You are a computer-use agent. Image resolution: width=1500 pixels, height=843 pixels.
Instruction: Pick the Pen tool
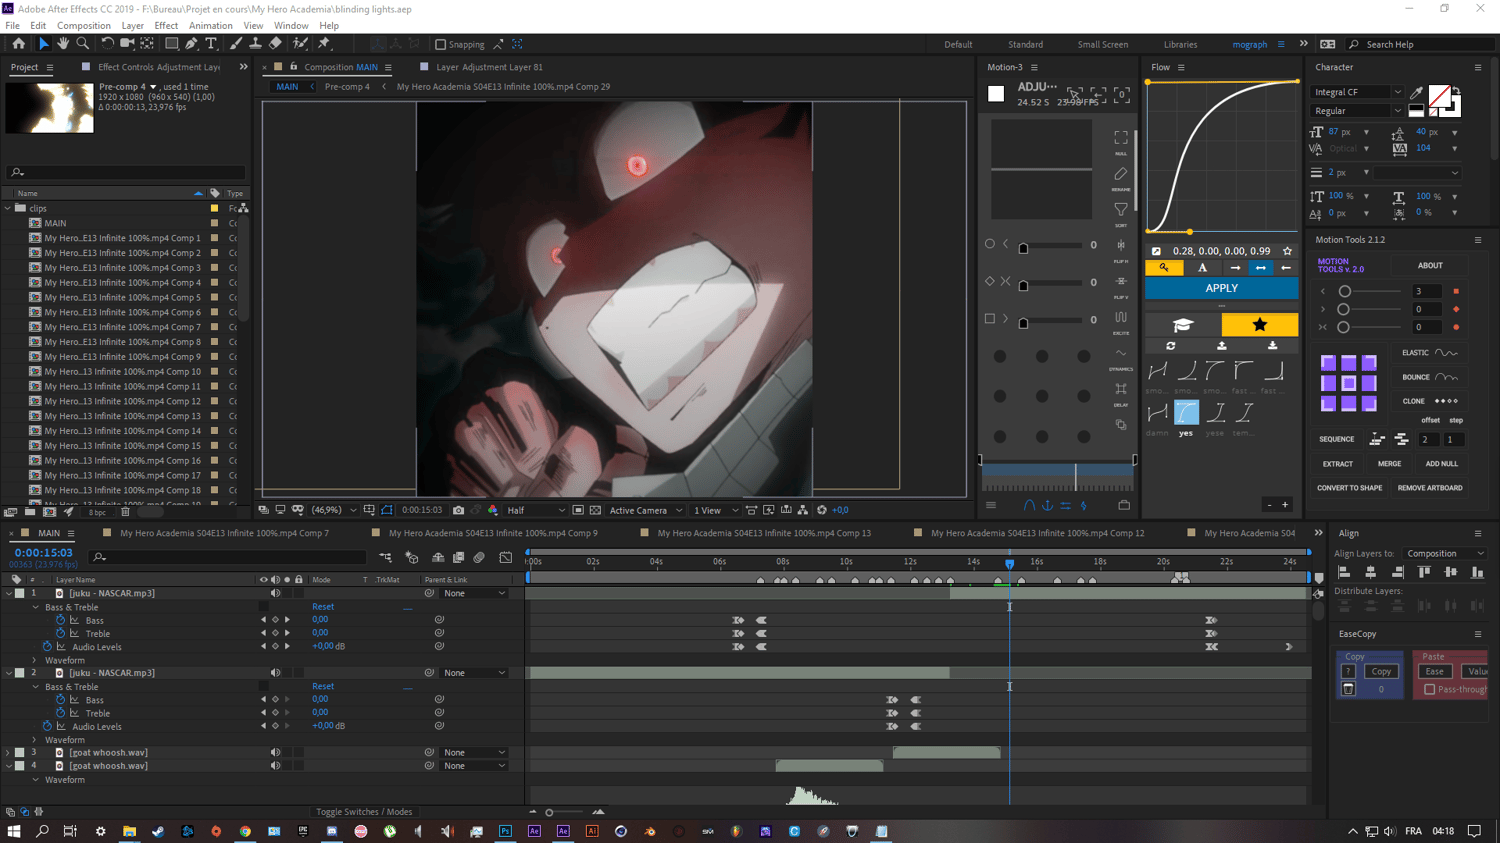(191, 44)
